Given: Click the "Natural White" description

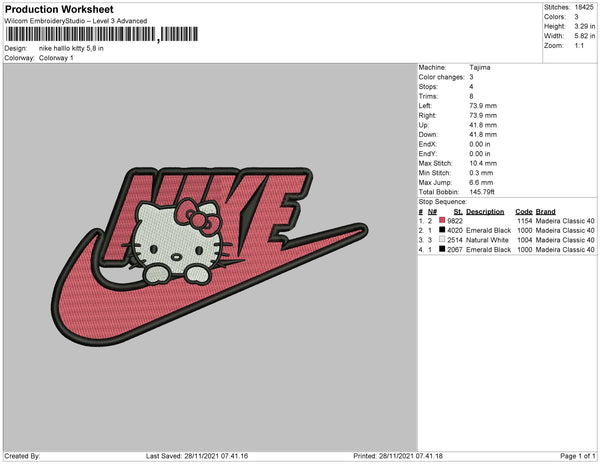Looking at the screenshot, I should 487,240.
